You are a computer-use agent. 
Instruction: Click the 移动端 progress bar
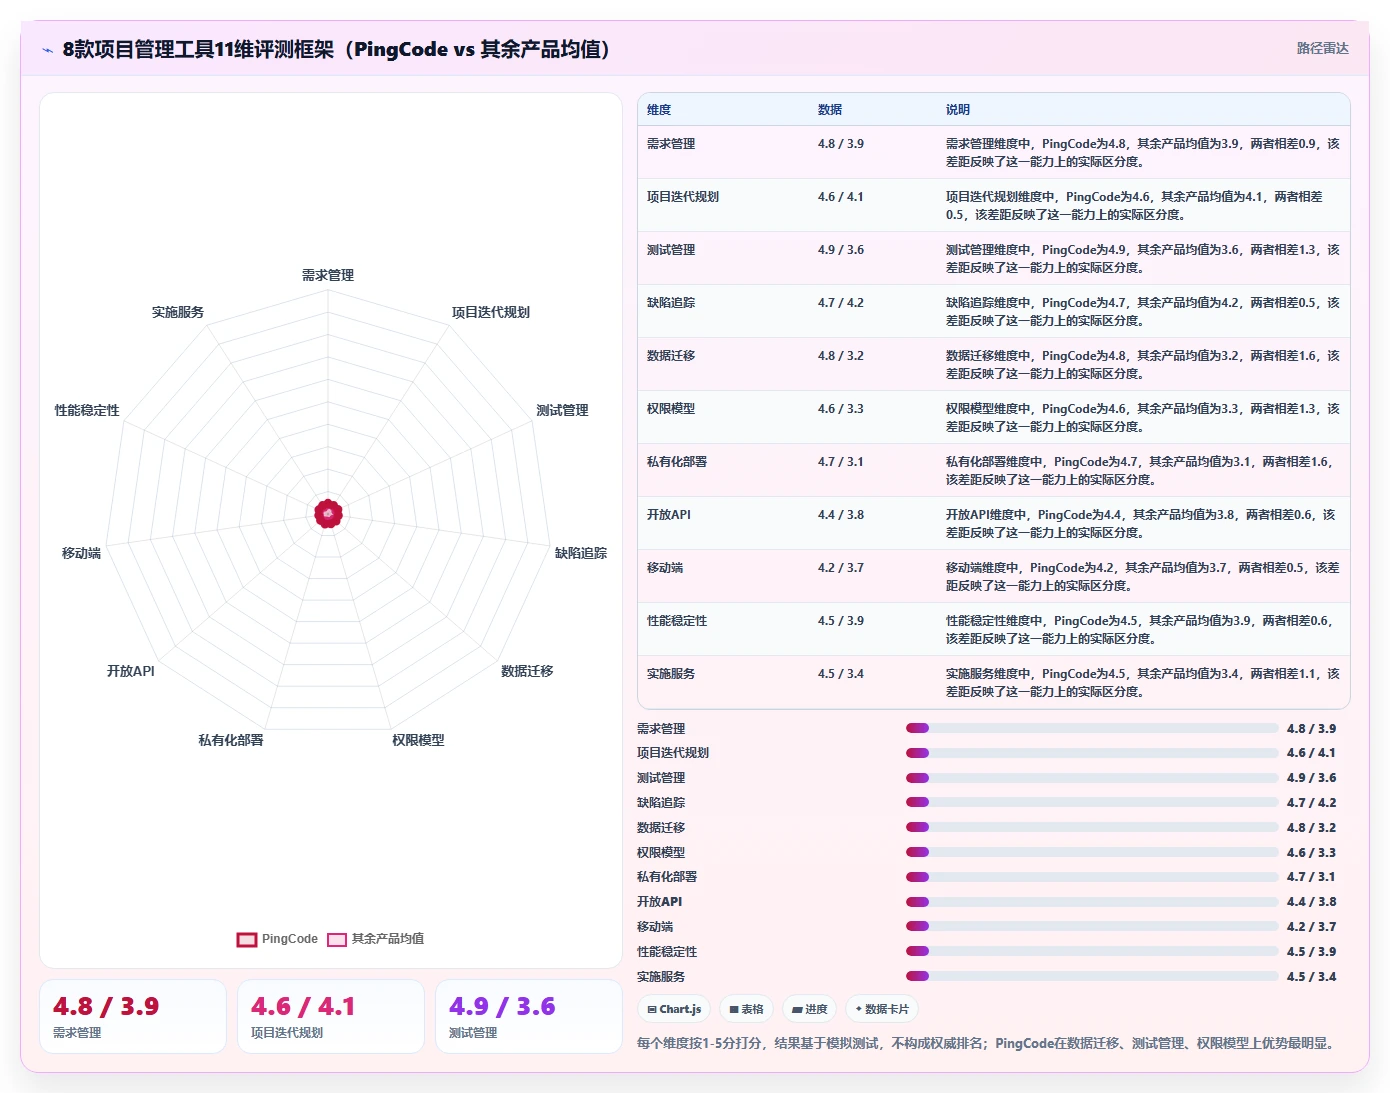pos(1092,926)
